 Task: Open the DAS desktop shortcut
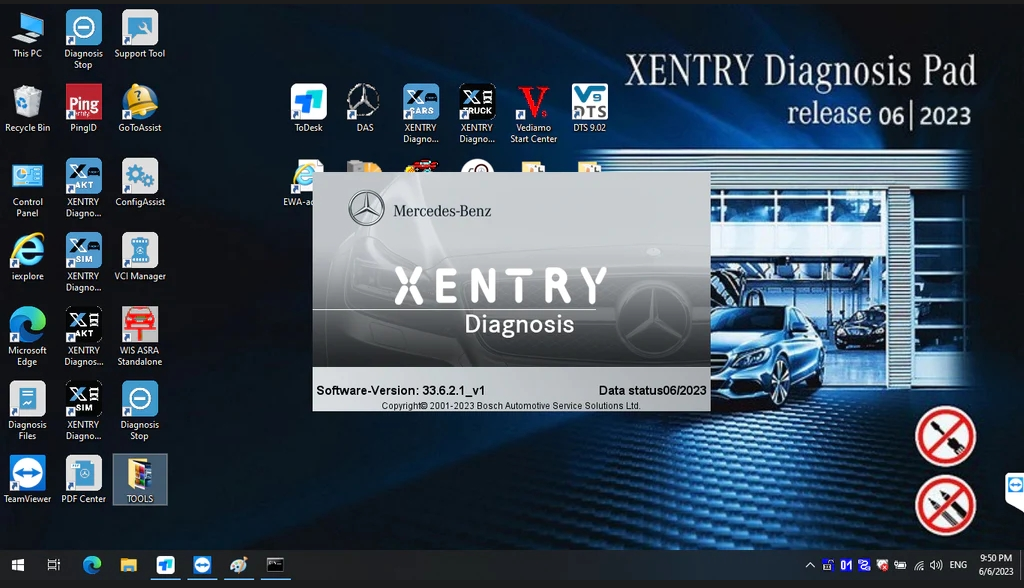[364, 108]
